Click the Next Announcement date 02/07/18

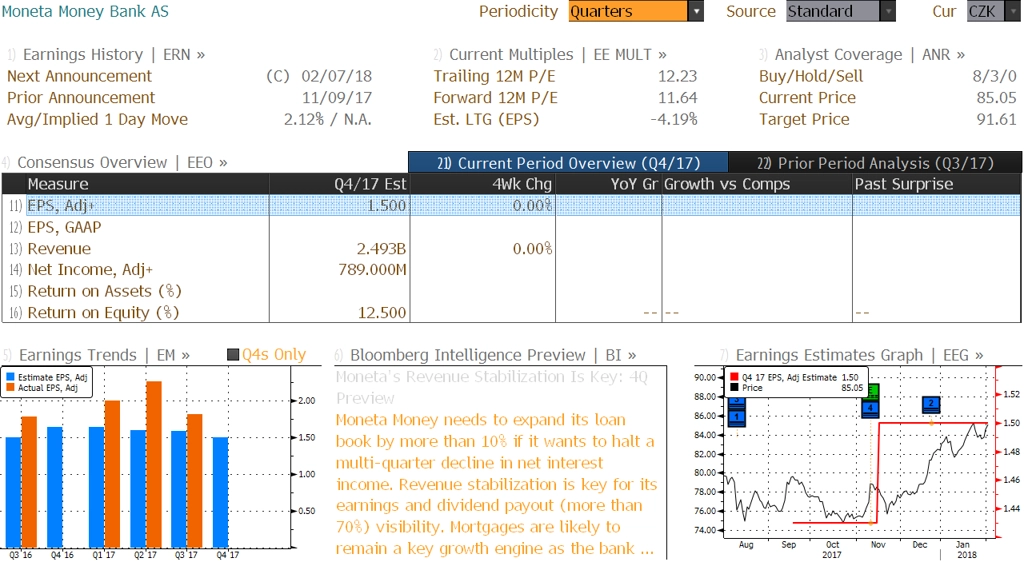[336, 76]
